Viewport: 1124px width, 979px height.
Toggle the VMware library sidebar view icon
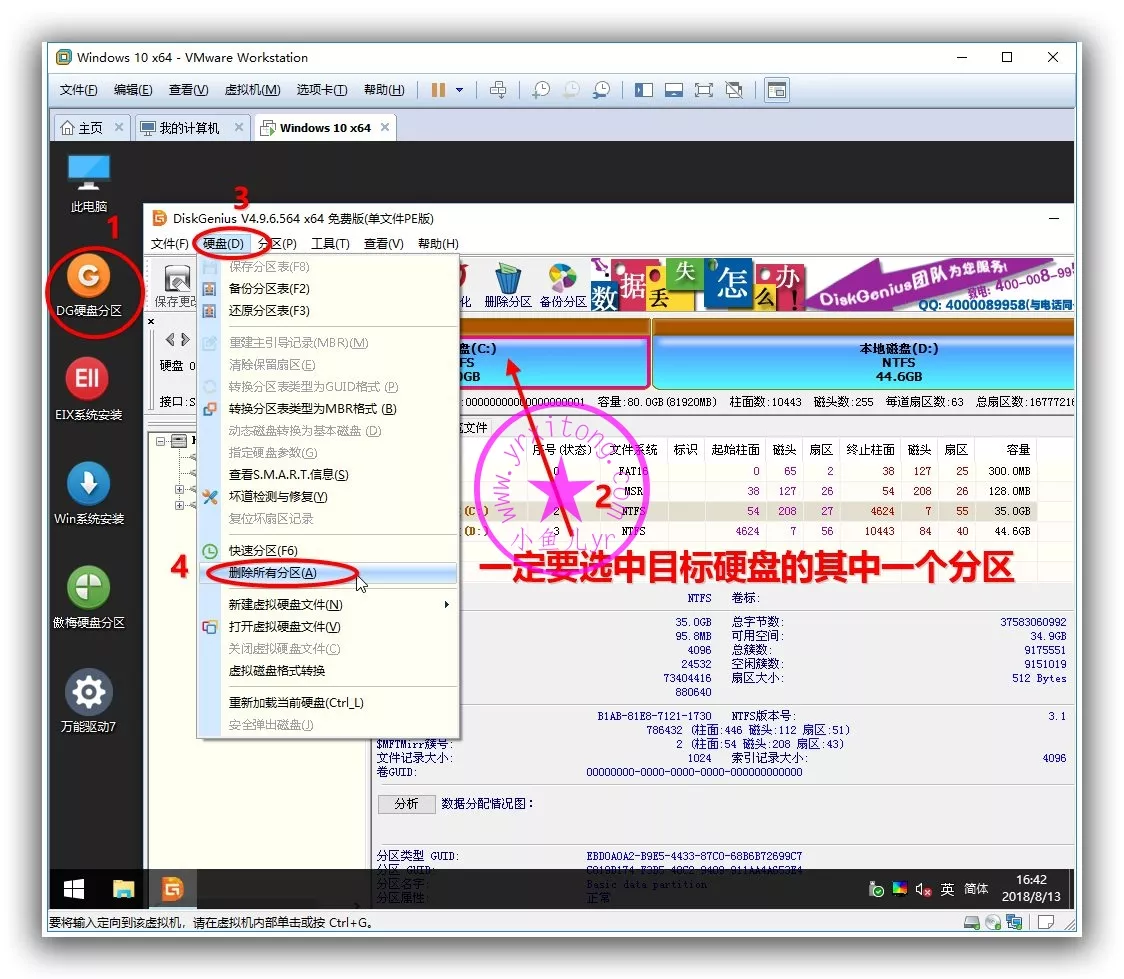[644, 90]
